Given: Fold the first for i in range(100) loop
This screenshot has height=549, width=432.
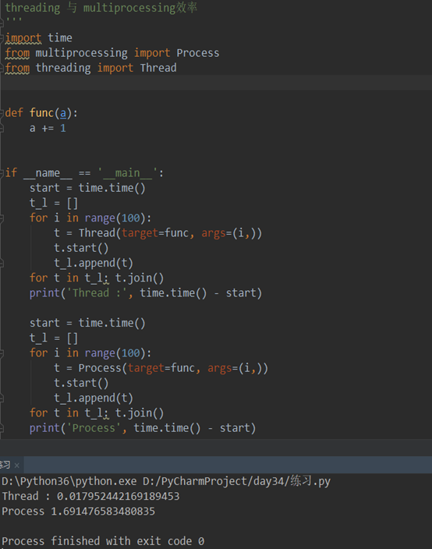Looking at the screenshot, I should tap(2, 218).
